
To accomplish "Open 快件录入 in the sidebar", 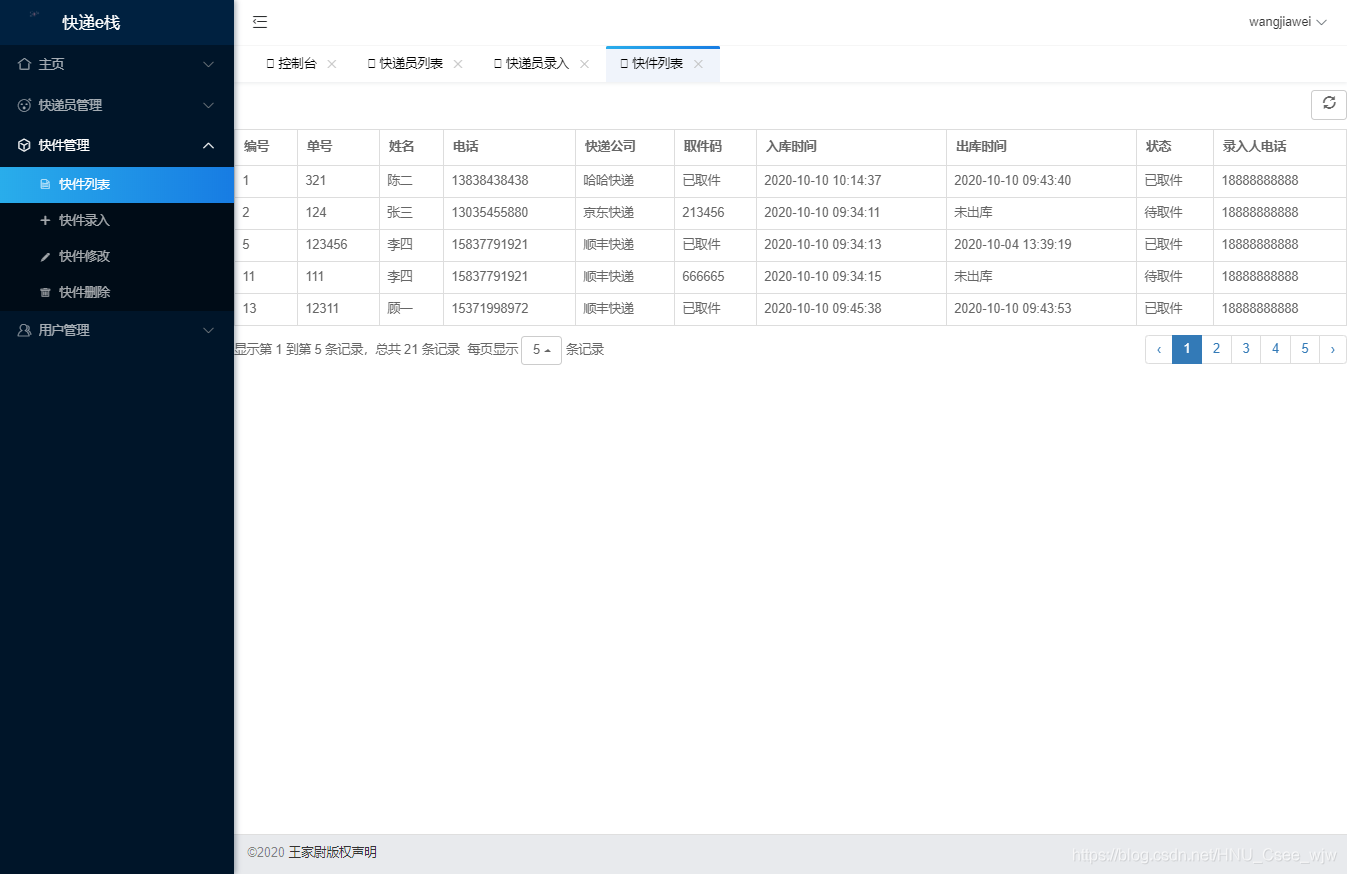I will pos(84,220).
